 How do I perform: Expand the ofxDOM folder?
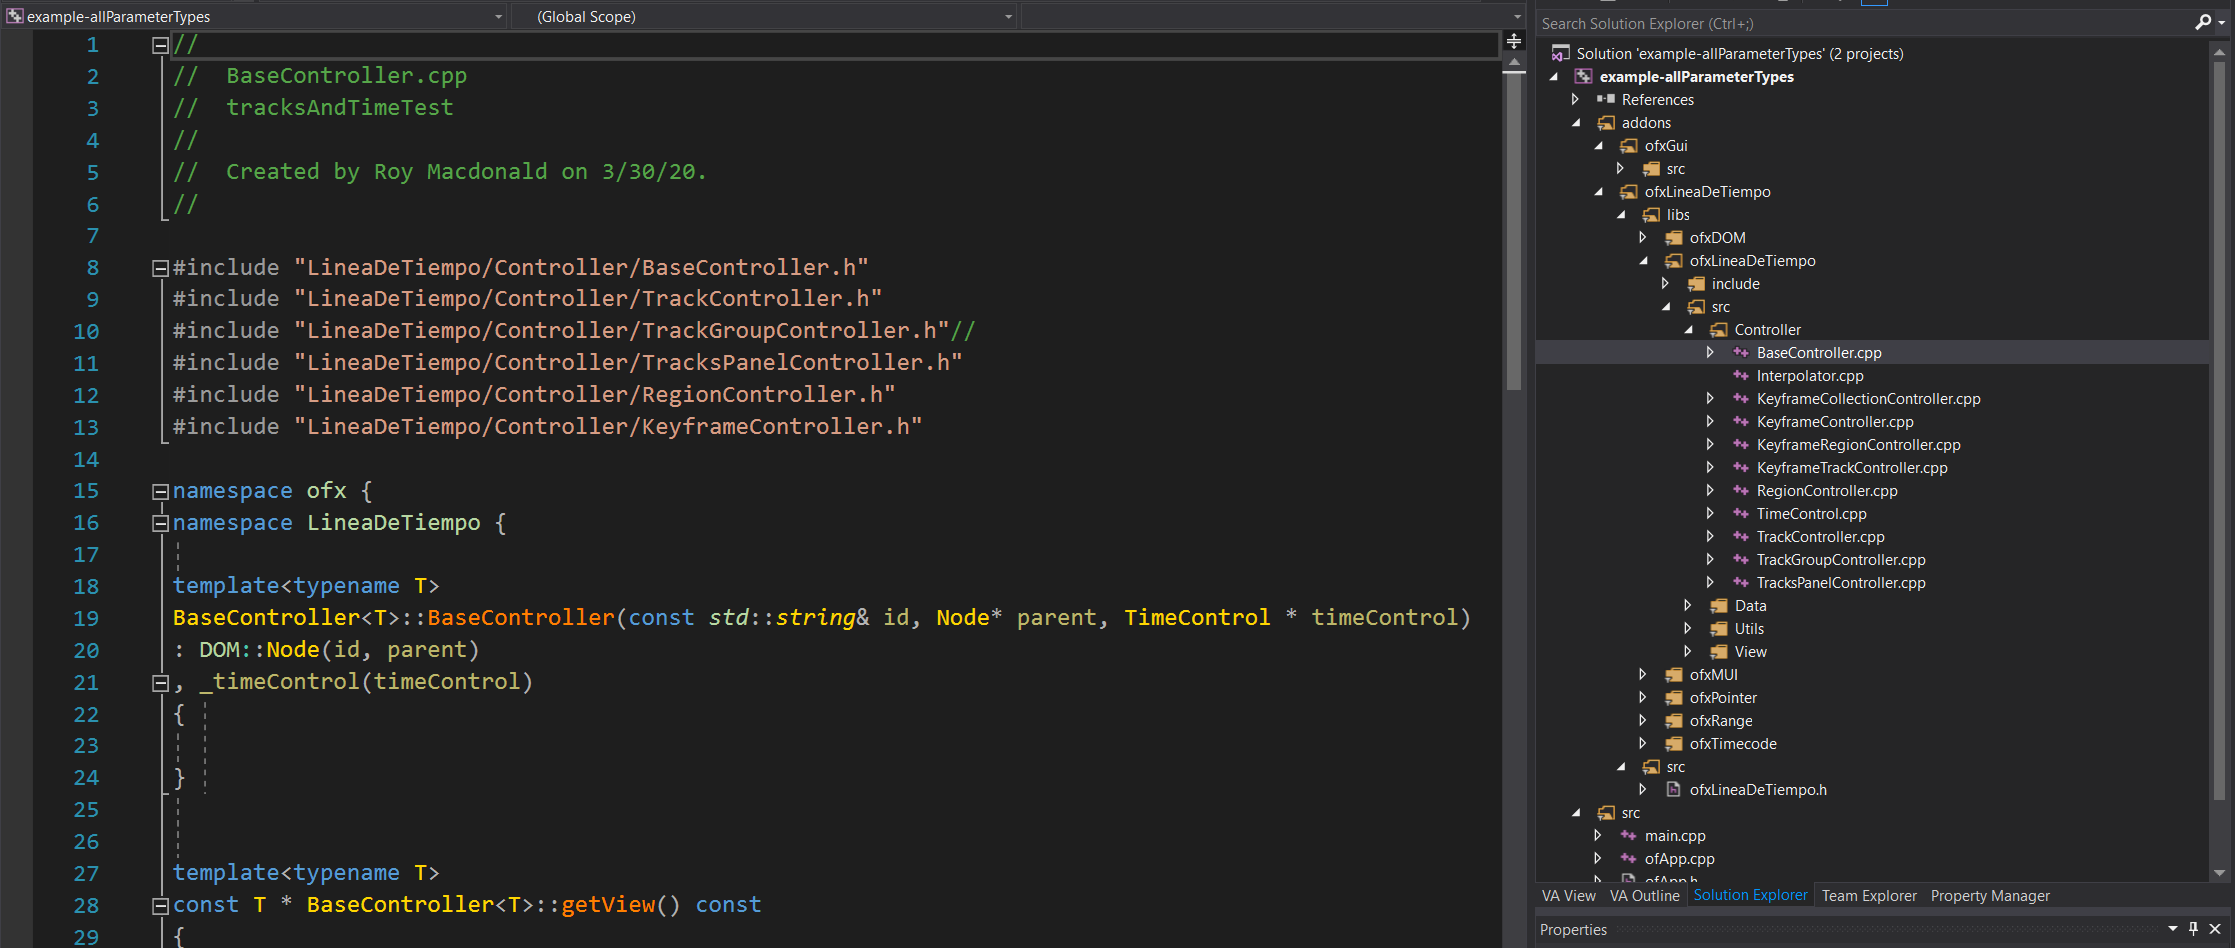1642,237
